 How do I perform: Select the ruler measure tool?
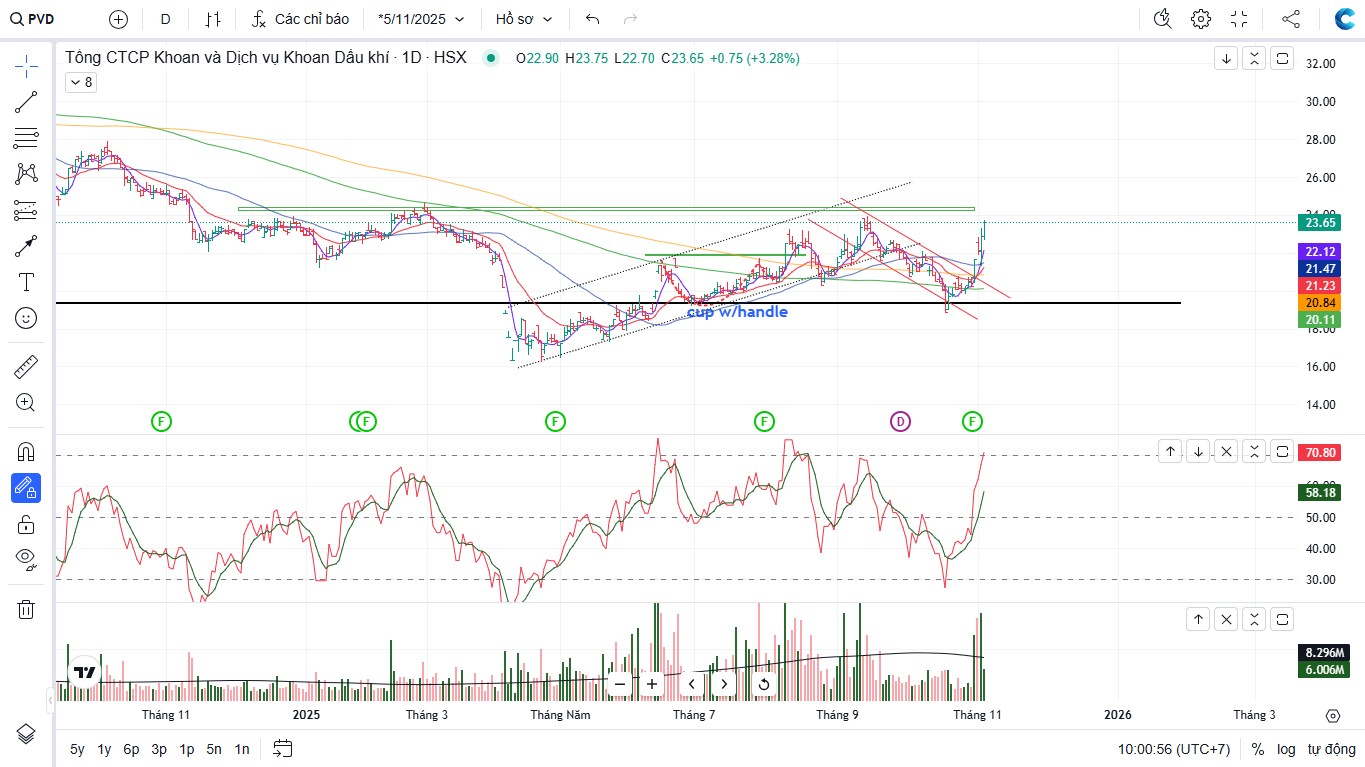point(26,367)
